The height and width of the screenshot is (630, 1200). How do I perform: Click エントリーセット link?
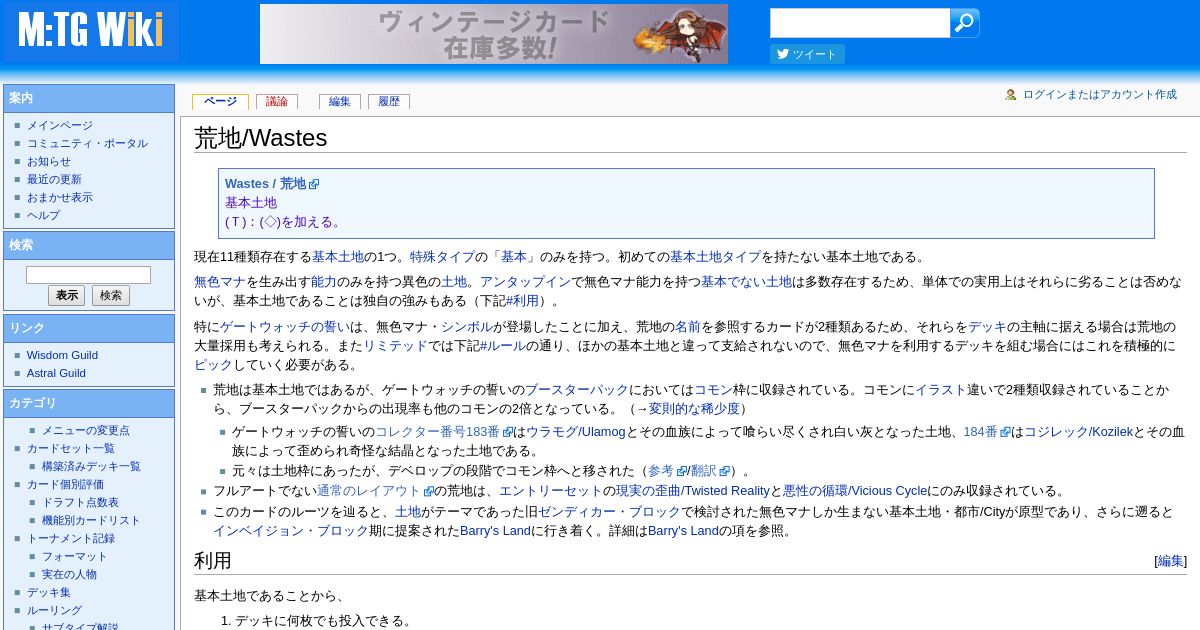pos(550,491)
